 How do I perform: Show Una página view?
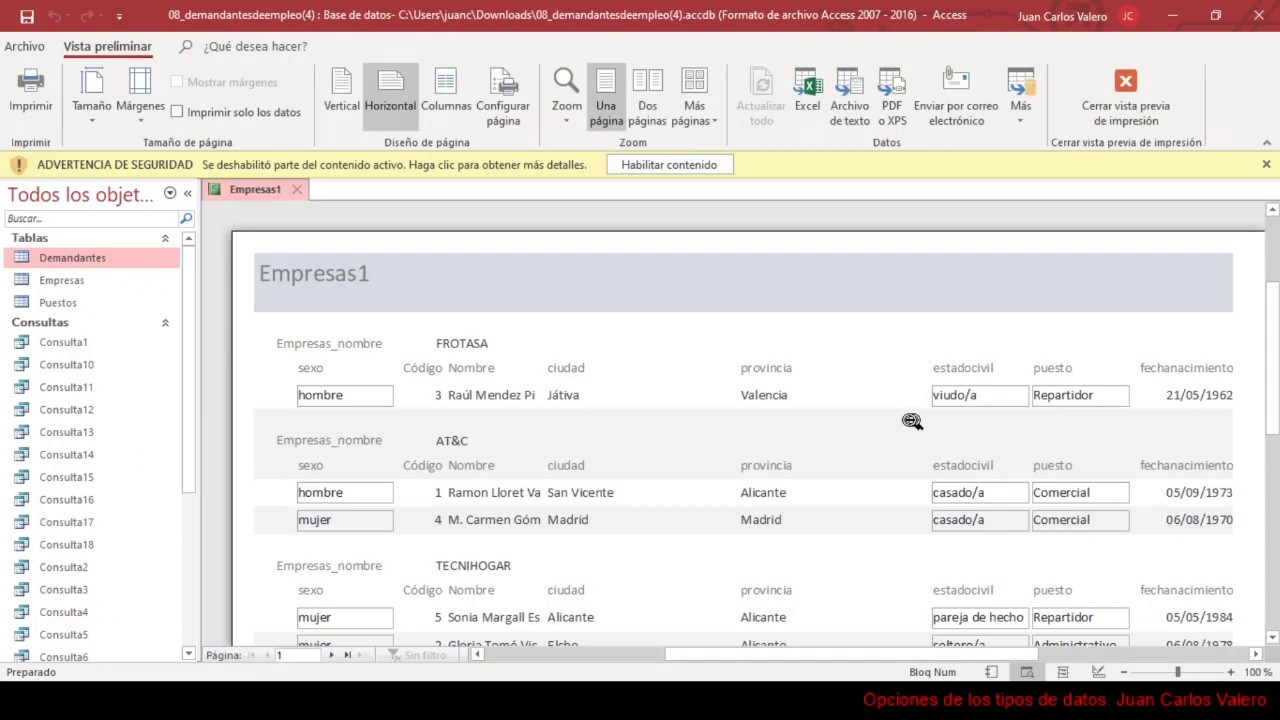(606, 97)
